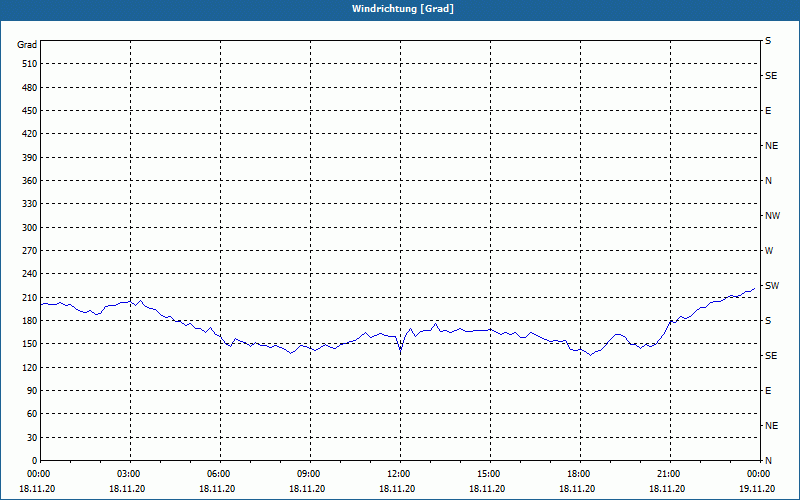Select the 15:00 time axis label
Viewport: 800px width, 500px height.
click(490, 474)
